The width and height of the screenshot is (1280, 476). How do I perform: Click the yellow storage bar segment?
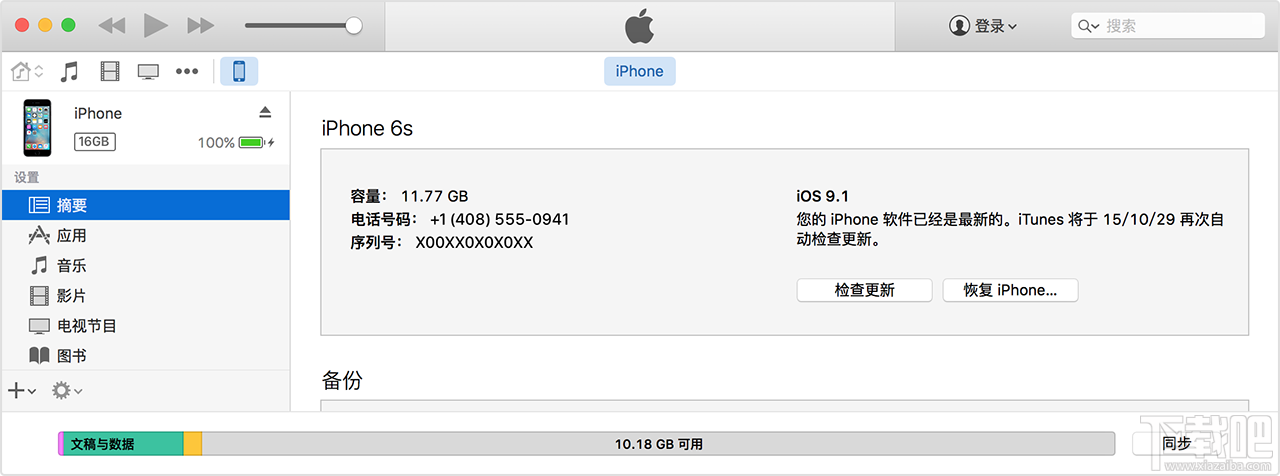click(x=193, y=444)
